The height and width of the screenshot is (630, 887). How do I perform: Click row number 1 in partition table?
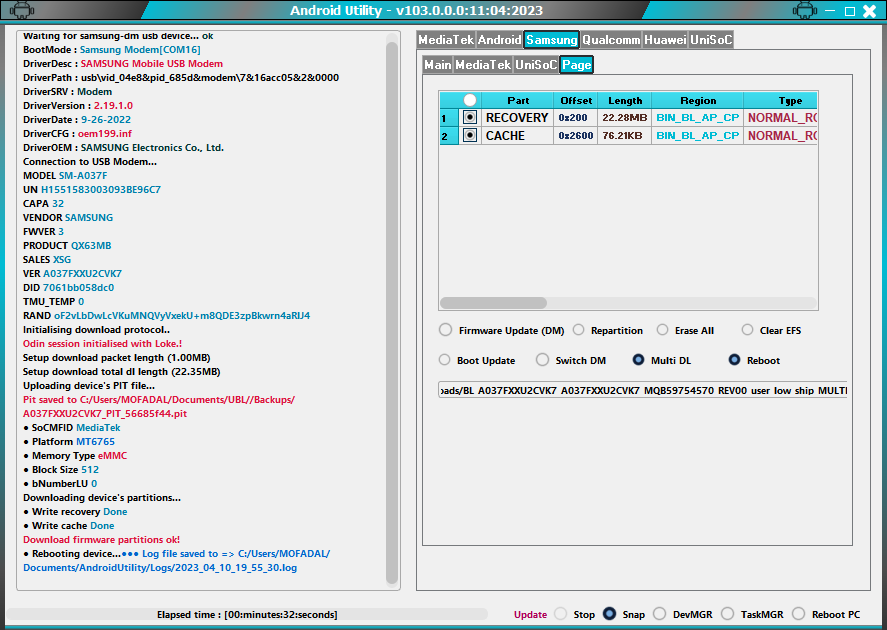449,118
